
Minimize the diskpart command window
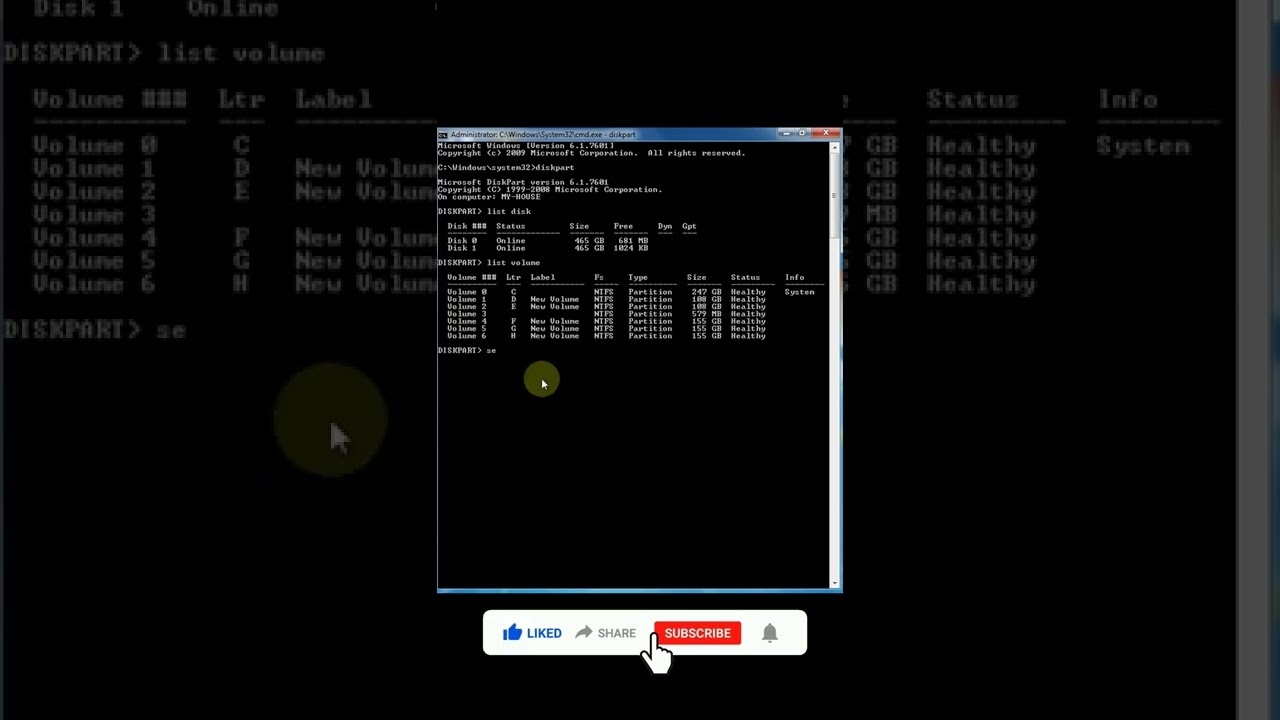click(x=787, y=133)
